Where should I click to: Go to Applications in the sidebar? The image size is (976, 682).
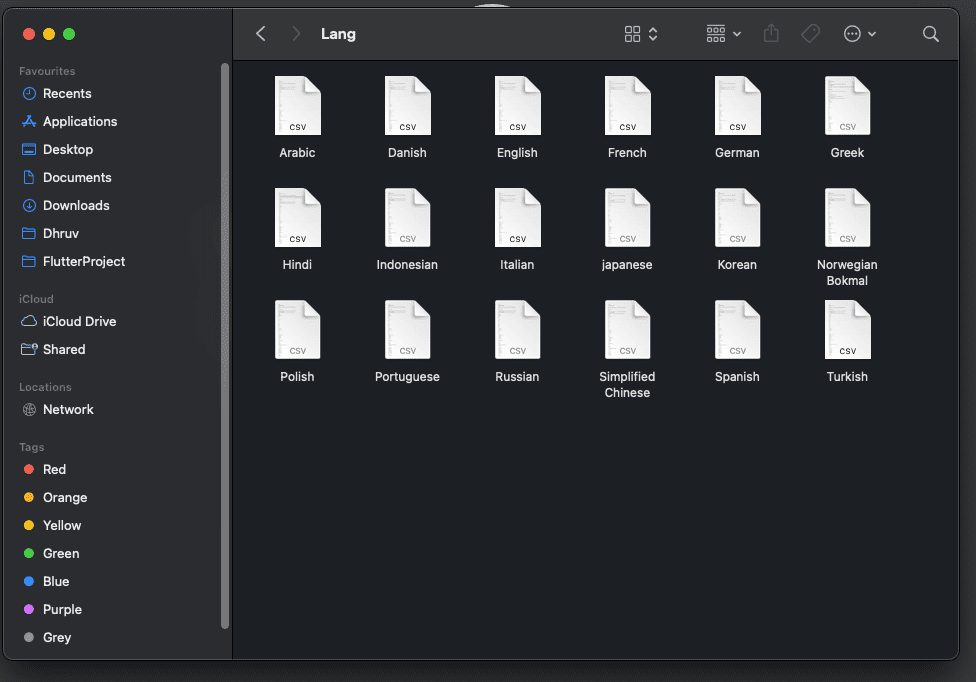point(80,121)
